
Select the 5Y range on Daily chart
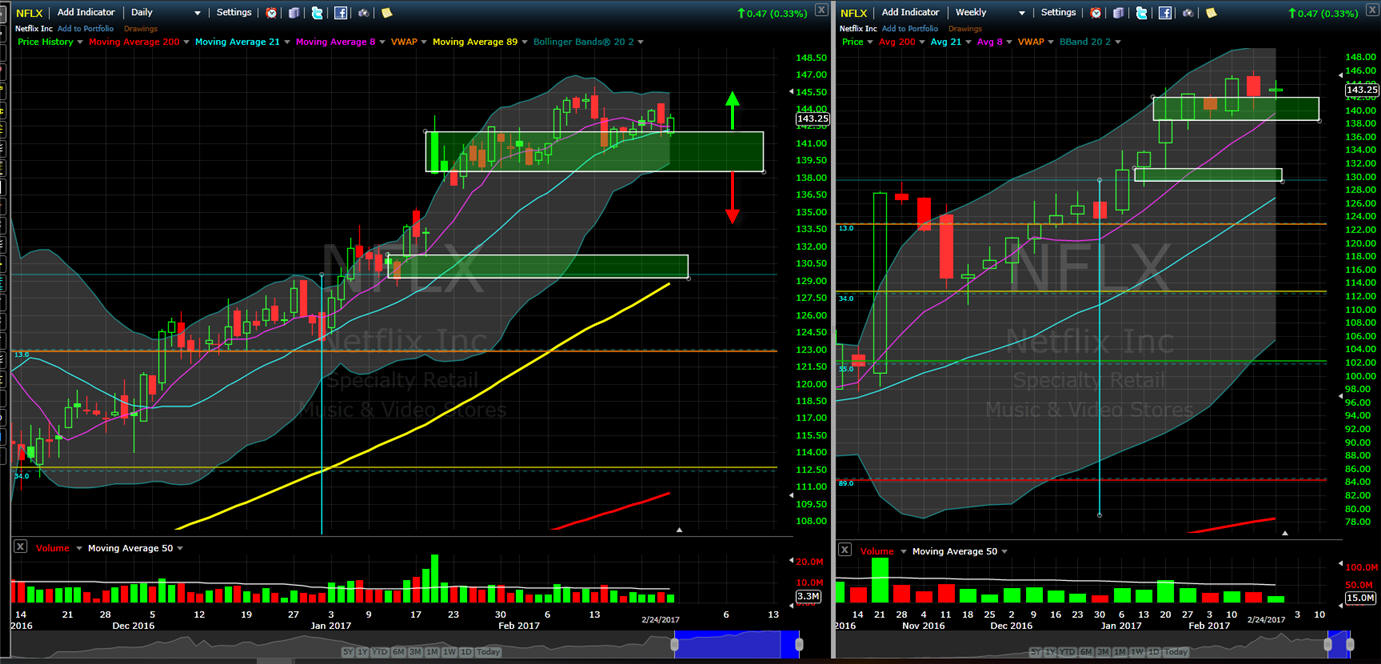tap(346, 652)
